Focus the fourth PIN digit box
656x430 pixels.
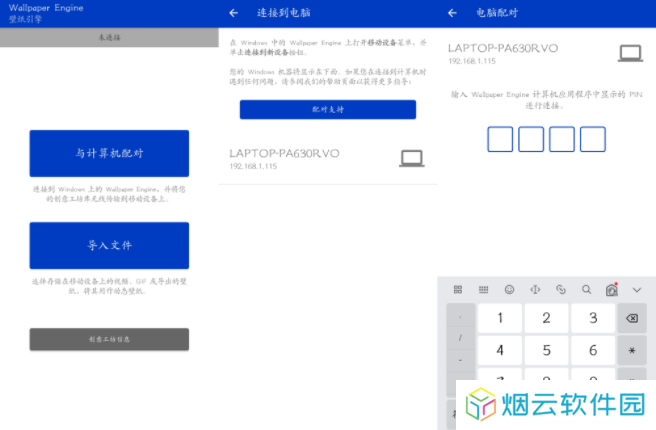tap(593, 139)
